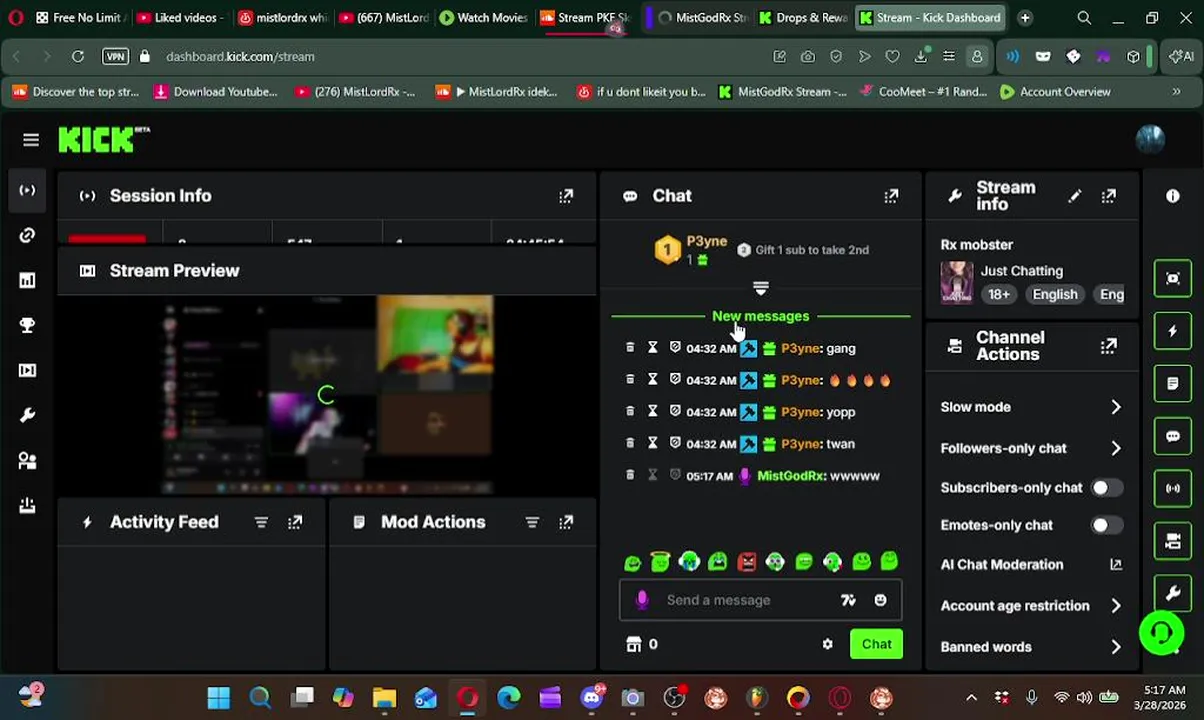
Task: Open the Mod Actions filter menu
Action: click(x=532, y=522)
